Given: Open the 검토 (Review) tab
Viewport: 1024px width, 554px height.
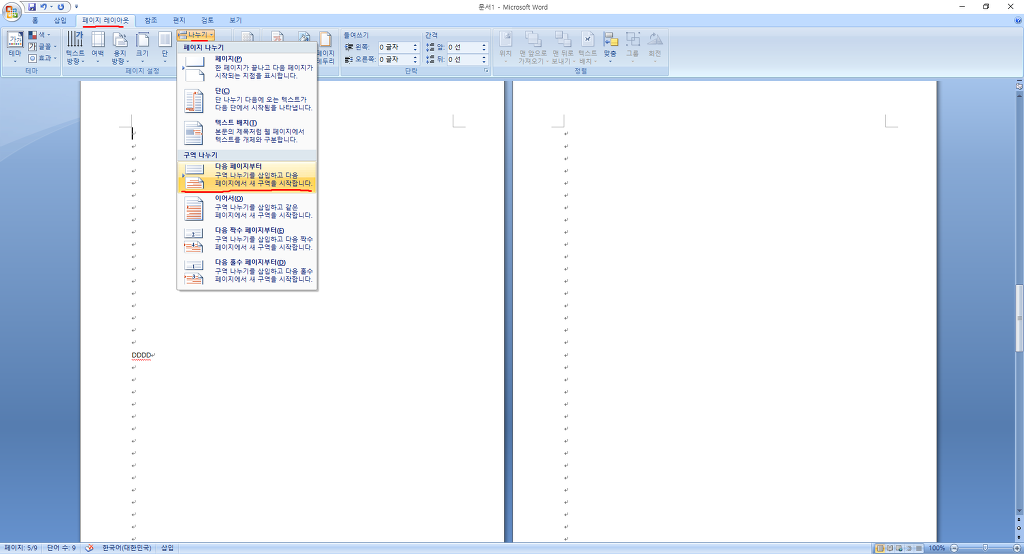Looking at the screenshot, I should 207,20.
